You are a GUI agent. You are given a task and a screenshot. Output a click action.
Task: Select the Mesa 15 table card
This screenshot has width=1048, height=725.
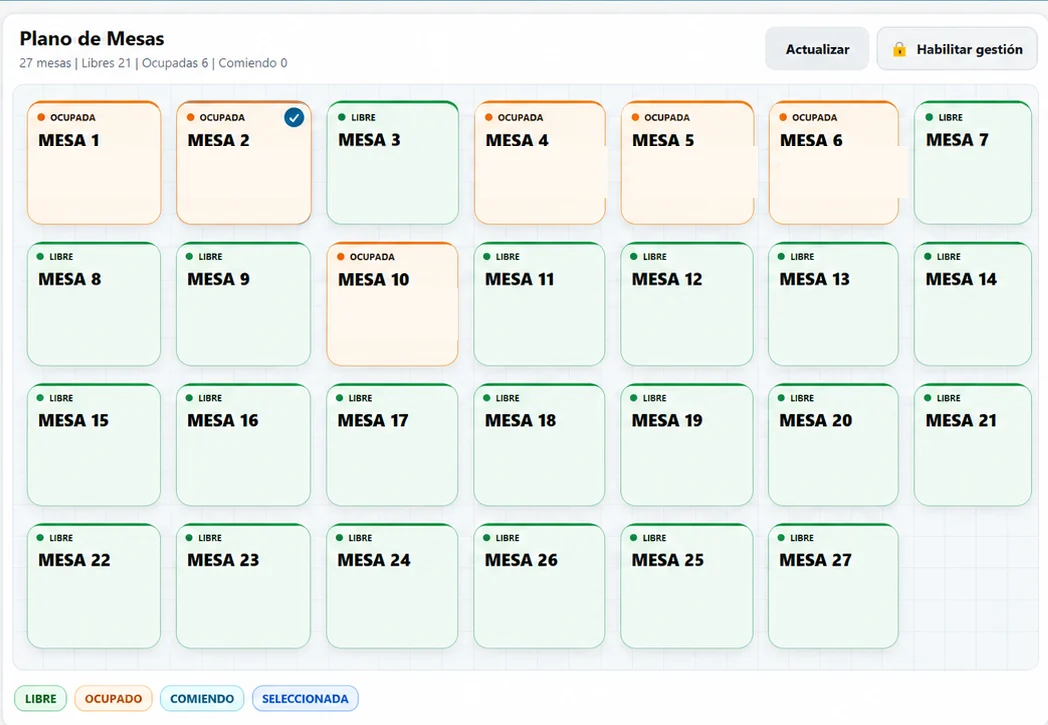coord(94,445)
